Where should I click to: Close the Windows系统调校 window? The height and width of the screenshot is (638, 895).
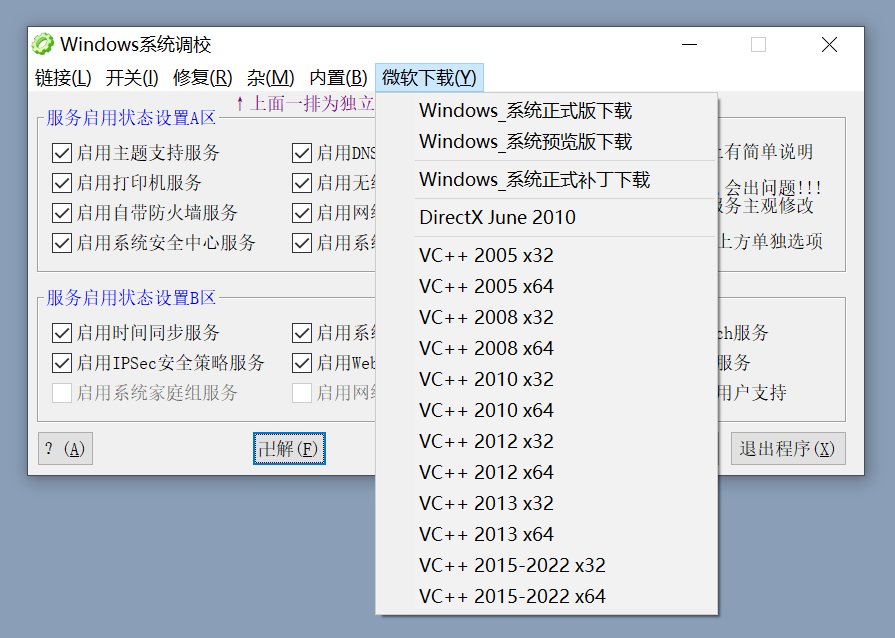829,45
